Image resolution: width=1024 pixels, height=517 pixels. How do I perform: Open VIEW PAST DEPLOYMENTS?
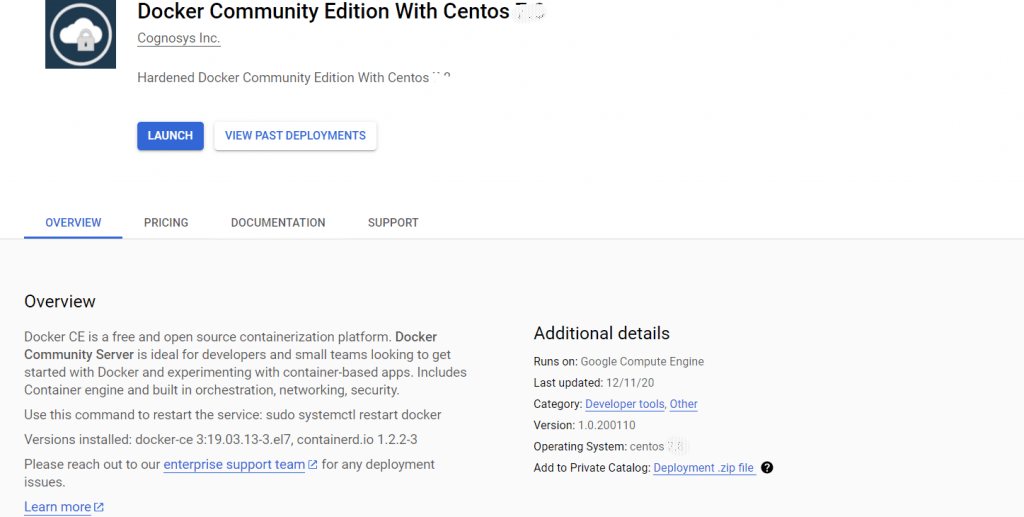tap(295, 136)
